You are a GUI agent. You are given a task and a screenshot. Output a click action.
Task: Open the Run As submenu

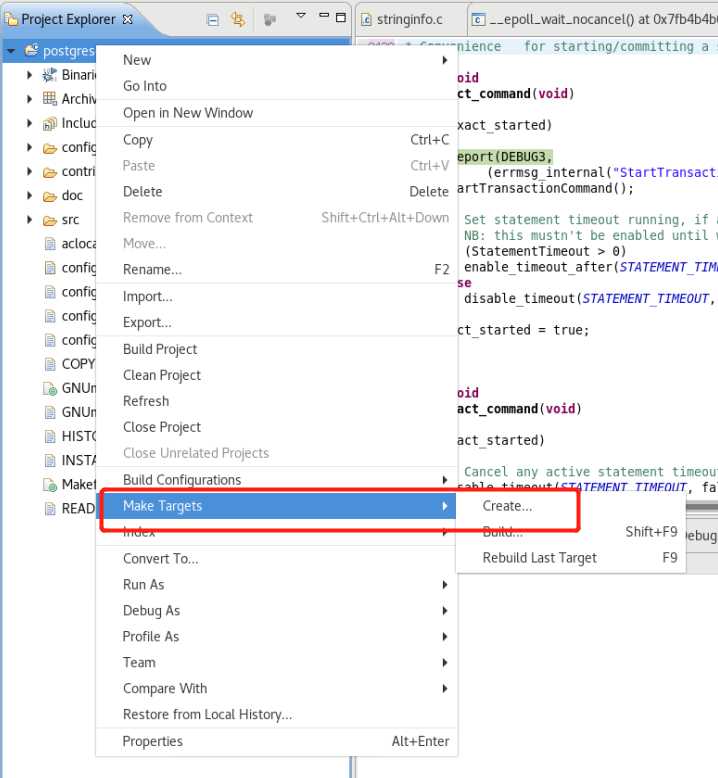276,585
